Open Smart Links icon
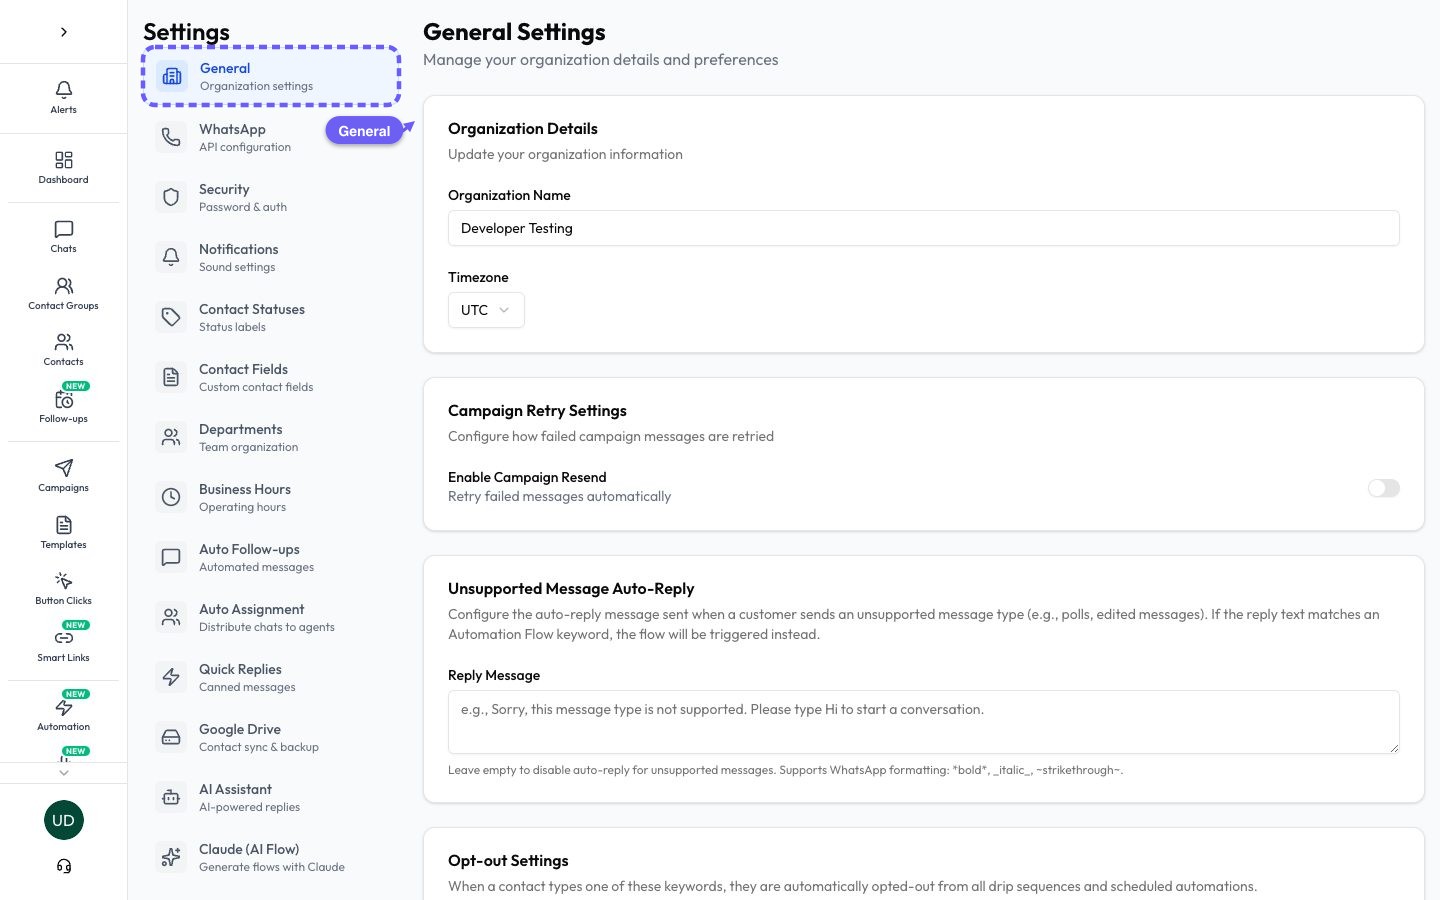Screen dimensions: 1440x900 (x=64, y=638)
